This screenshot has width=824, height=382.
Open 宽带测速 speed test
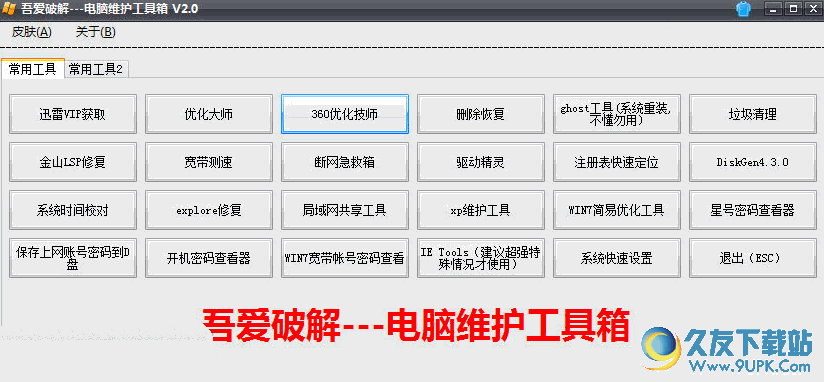(x=209, y=162)
